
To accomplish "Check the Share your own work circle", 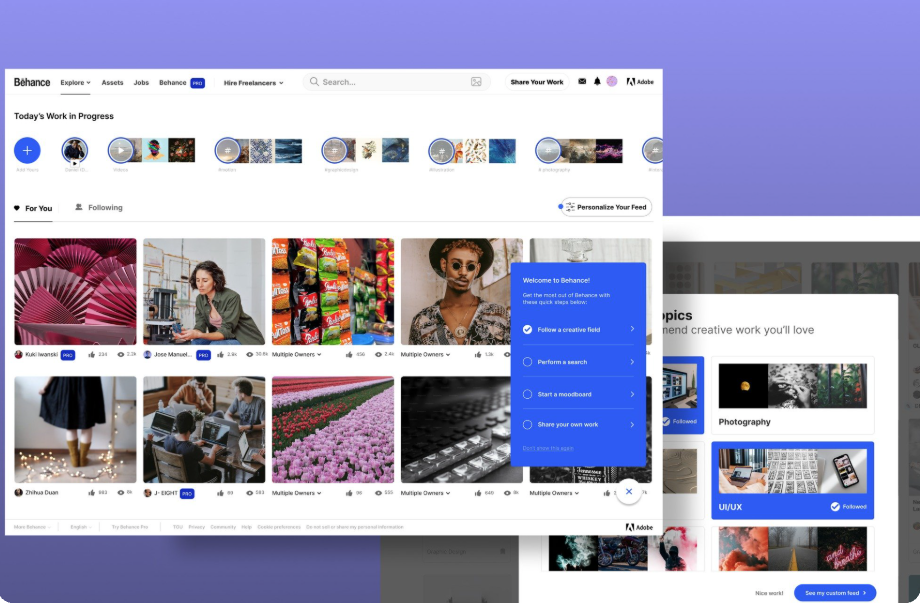I will tap(527, 425).
